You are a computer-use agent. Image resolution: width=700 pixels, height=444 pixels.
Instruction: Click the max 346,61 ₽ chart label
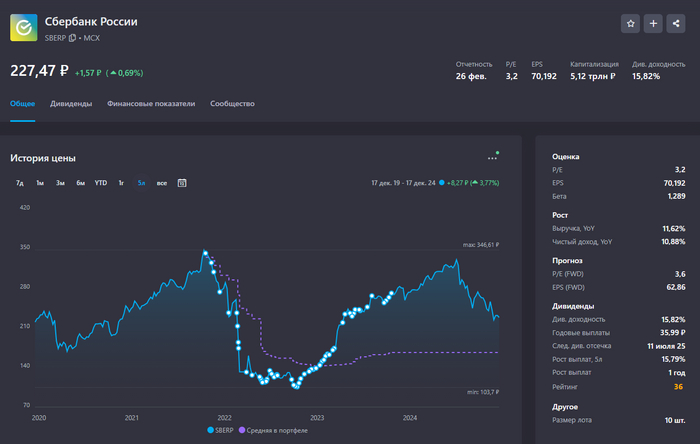click(480, 245)
